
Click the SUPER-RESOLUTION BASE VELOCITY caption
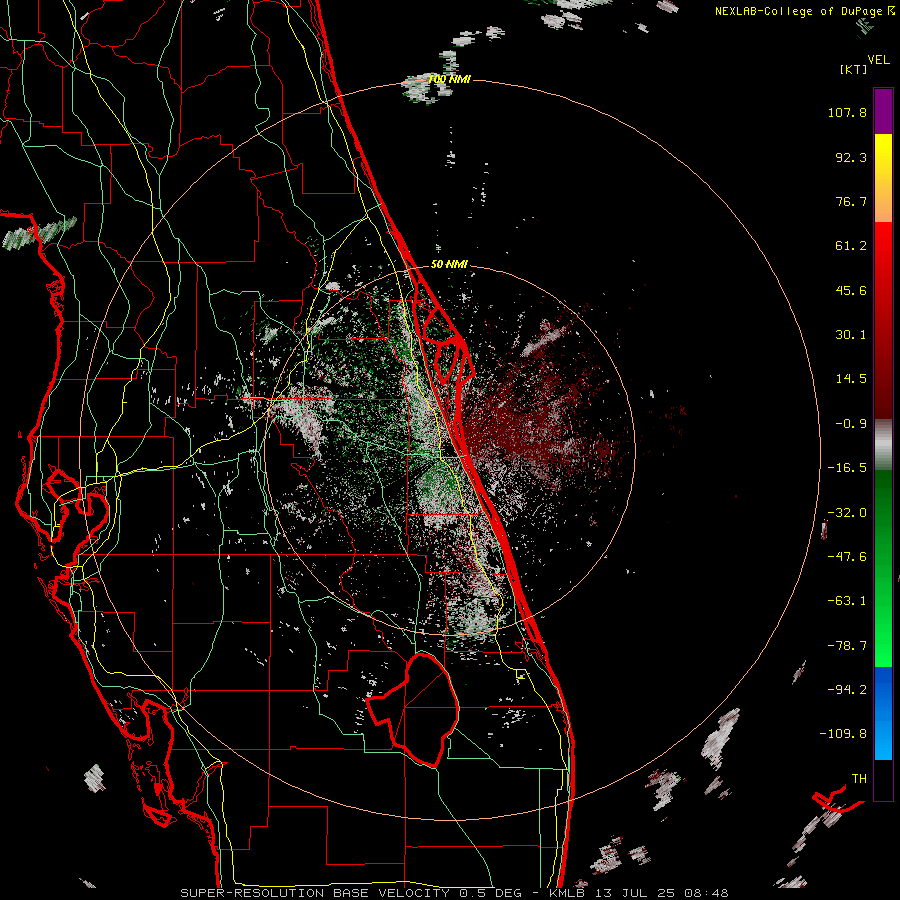[316, 893]
